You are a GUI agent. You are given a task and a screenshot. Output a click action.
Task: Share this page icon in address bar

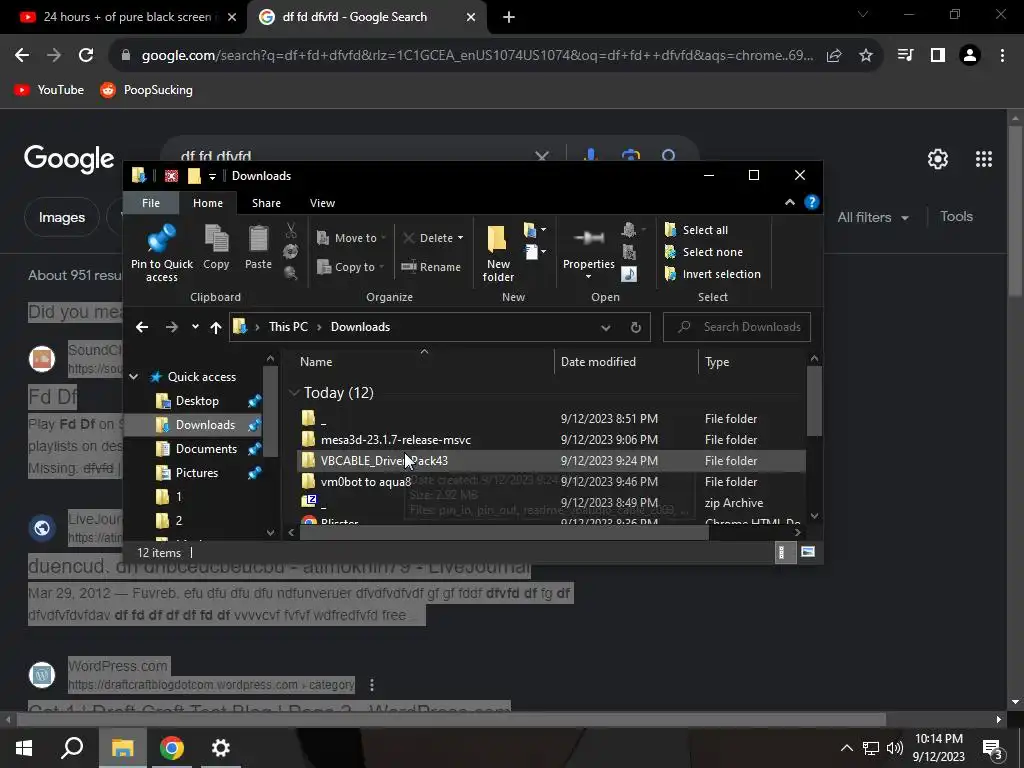[x=834, y=56]
